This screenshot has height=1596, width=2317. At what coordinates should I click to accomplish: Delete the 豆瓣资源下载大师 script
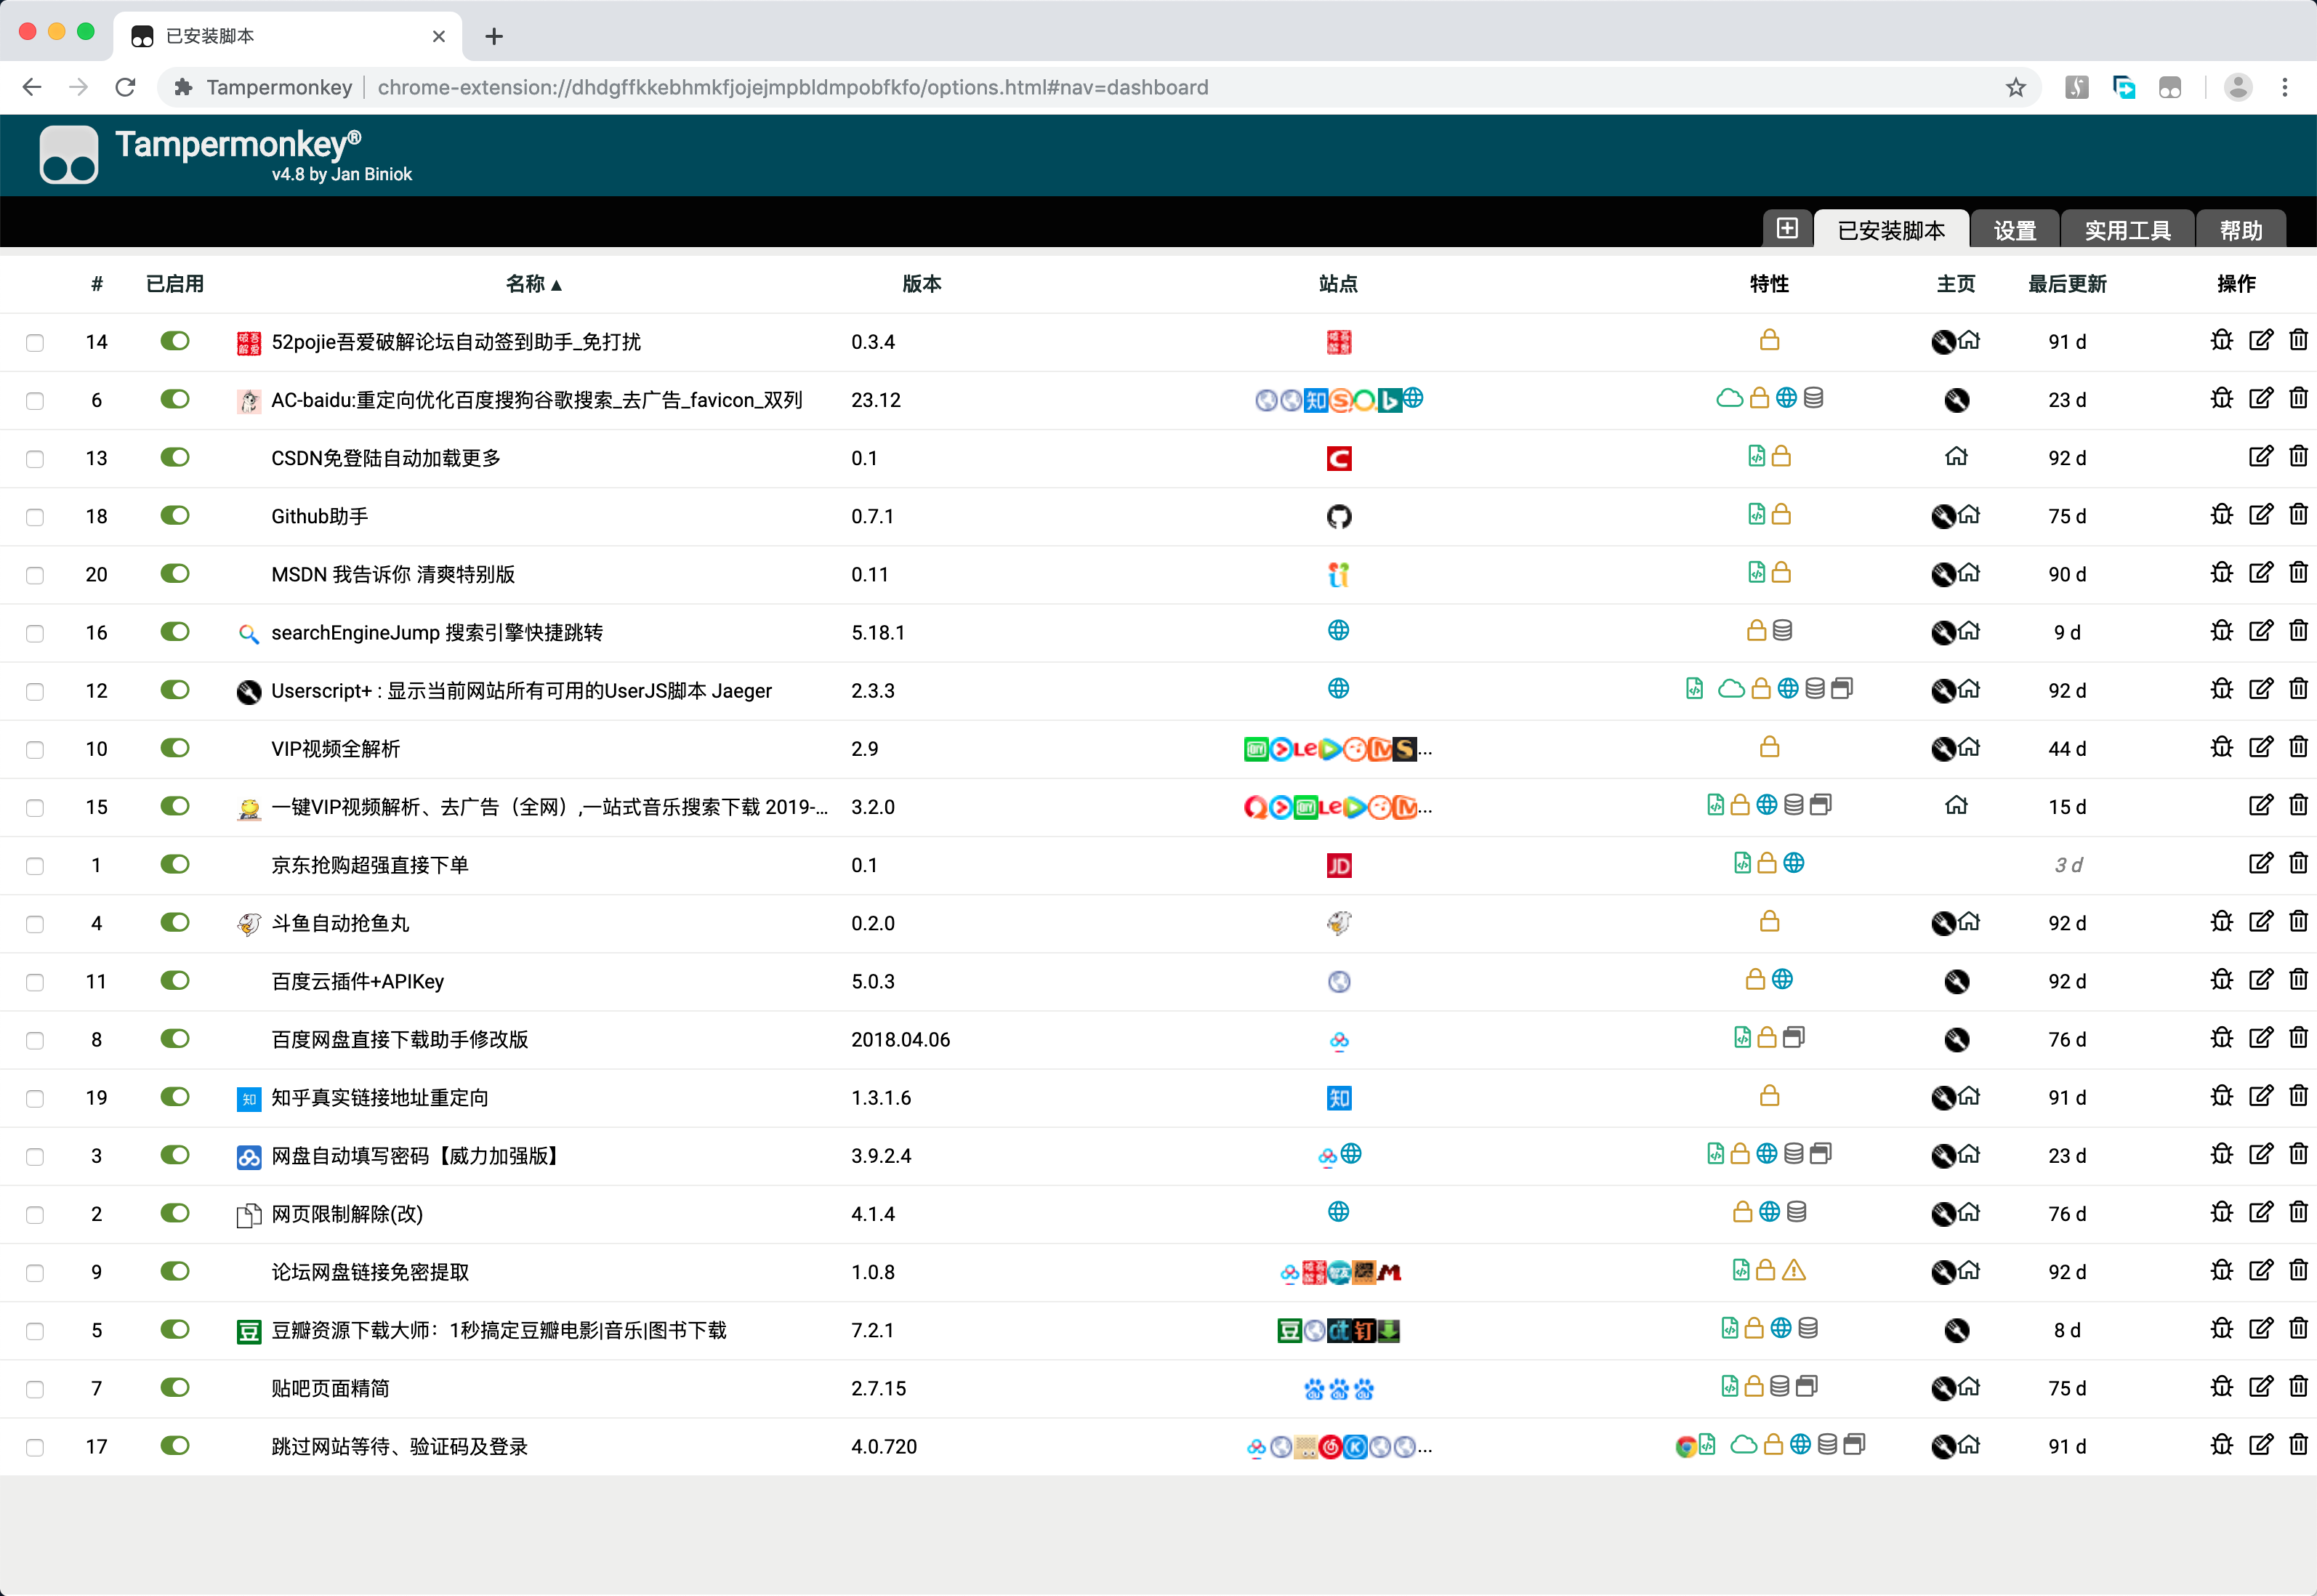2298,1328
